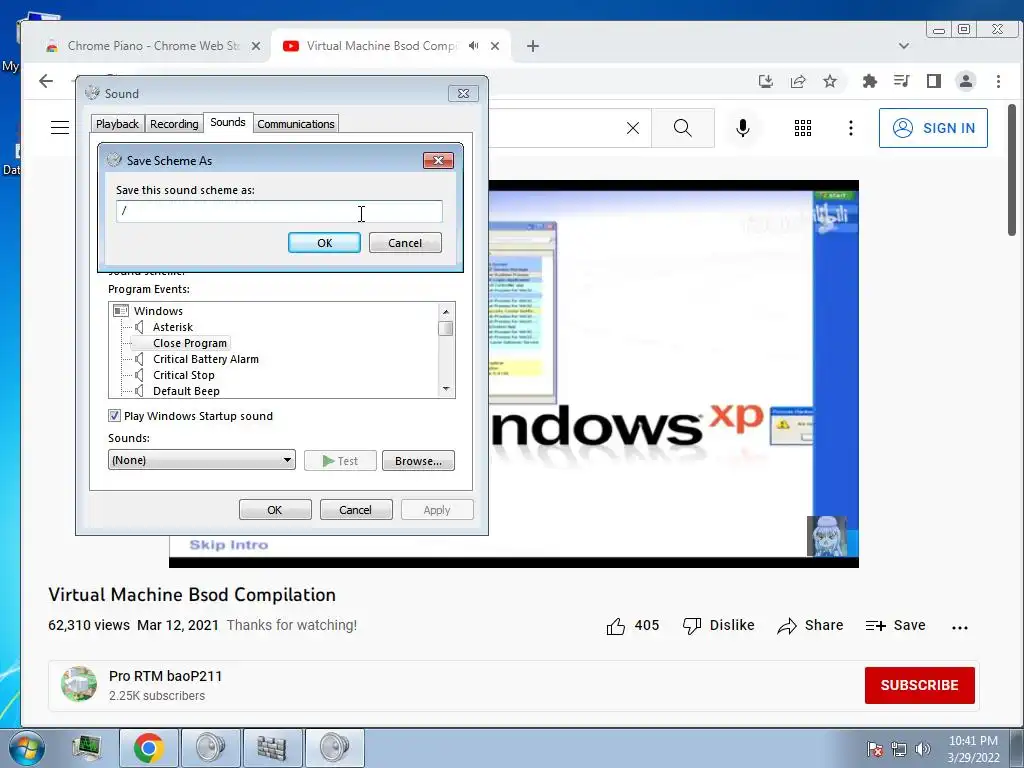The width and height of the screenshot is (1024, 768).
Task: Click the network tray icon
Action: click(899, 749)
